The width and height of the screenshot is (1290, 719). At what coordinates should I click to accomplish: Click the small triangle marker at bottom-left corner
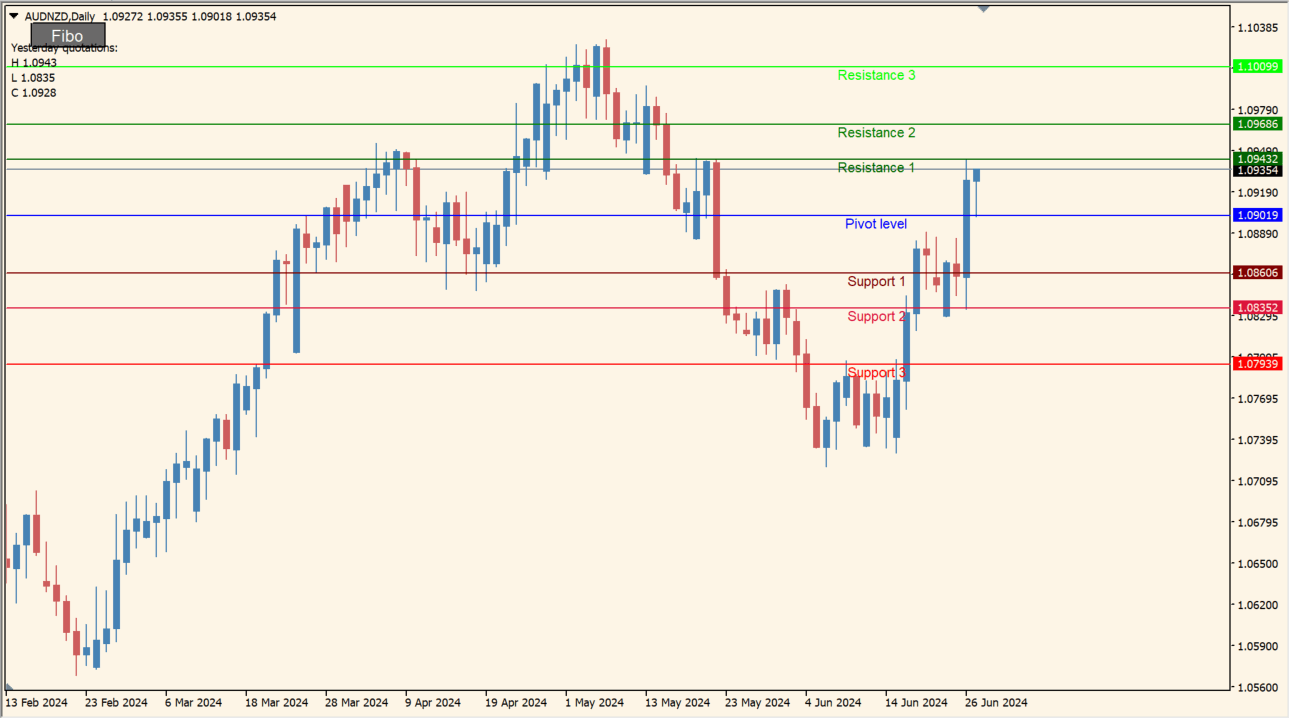9,686
